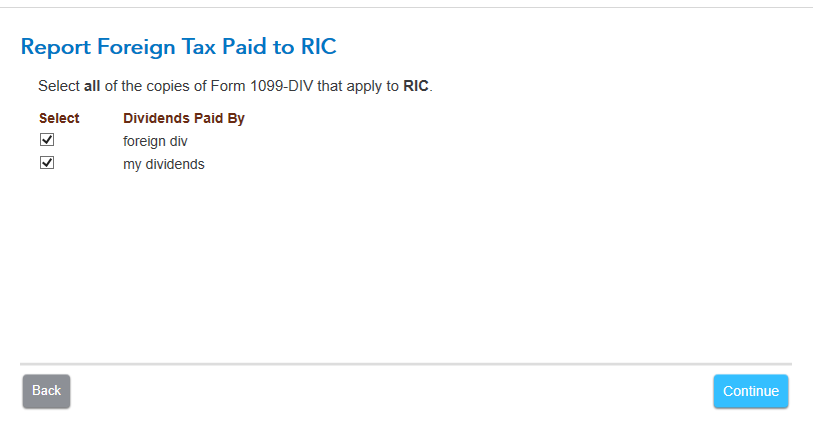Click the bold "RIC" ending the instruction sentence
The image size is (813, 438).
[x=416, y=87]
